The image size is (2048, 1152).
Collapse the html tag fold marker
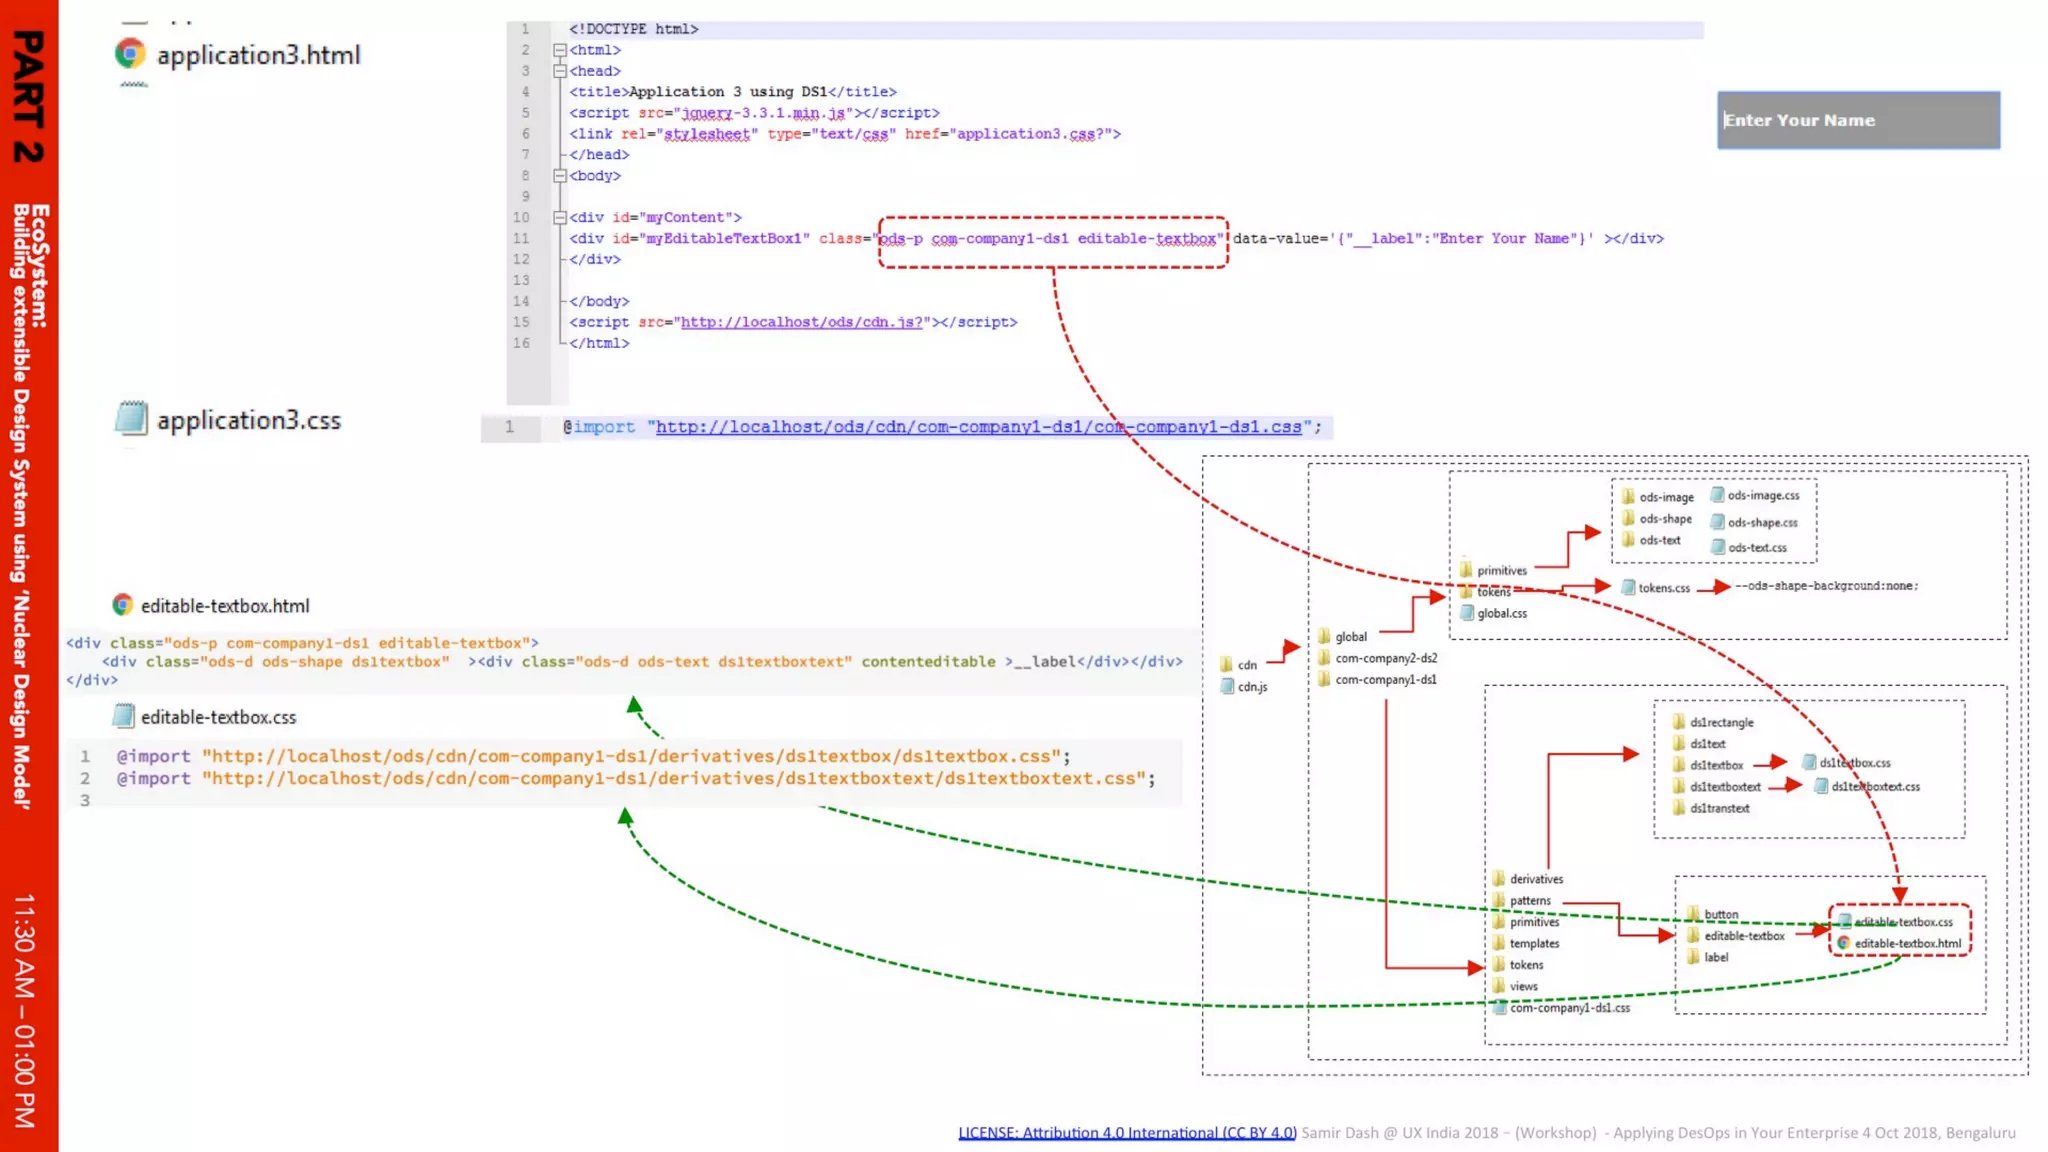pyautogui.click(x=560, y=50)
